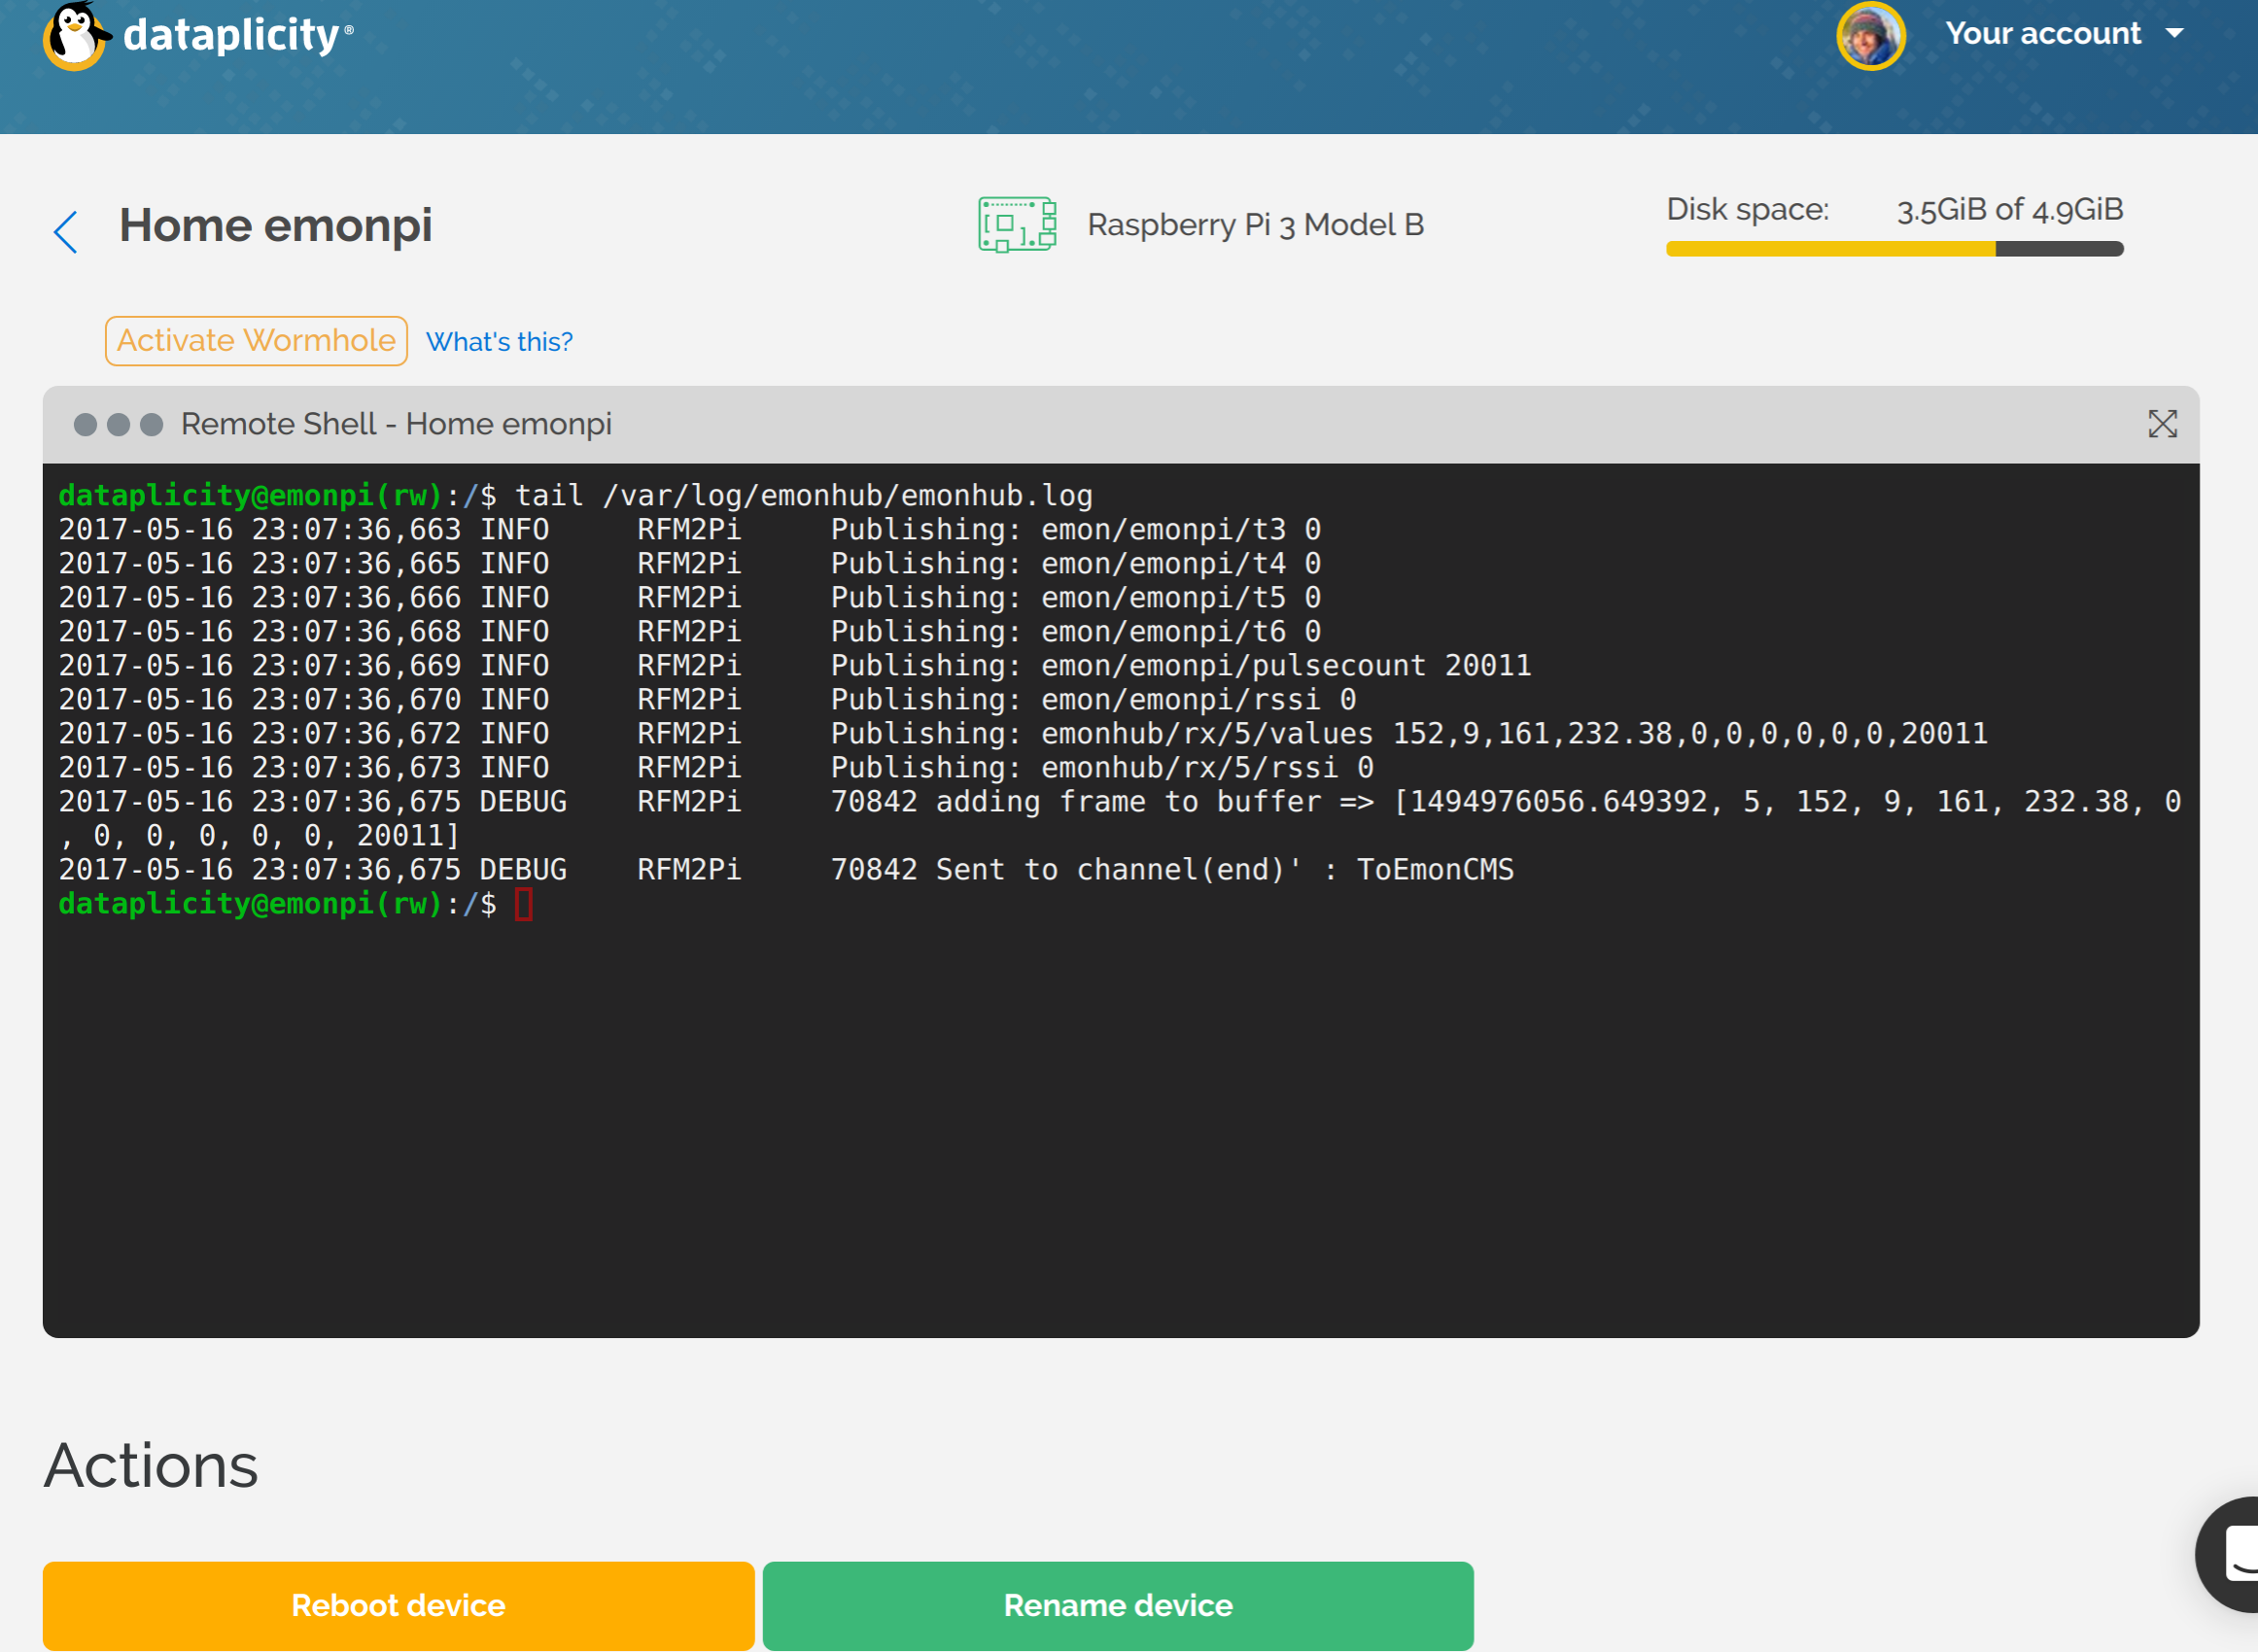Click the second gray dot in the shell title bar

pyautogui.click(x=119, y=425)
